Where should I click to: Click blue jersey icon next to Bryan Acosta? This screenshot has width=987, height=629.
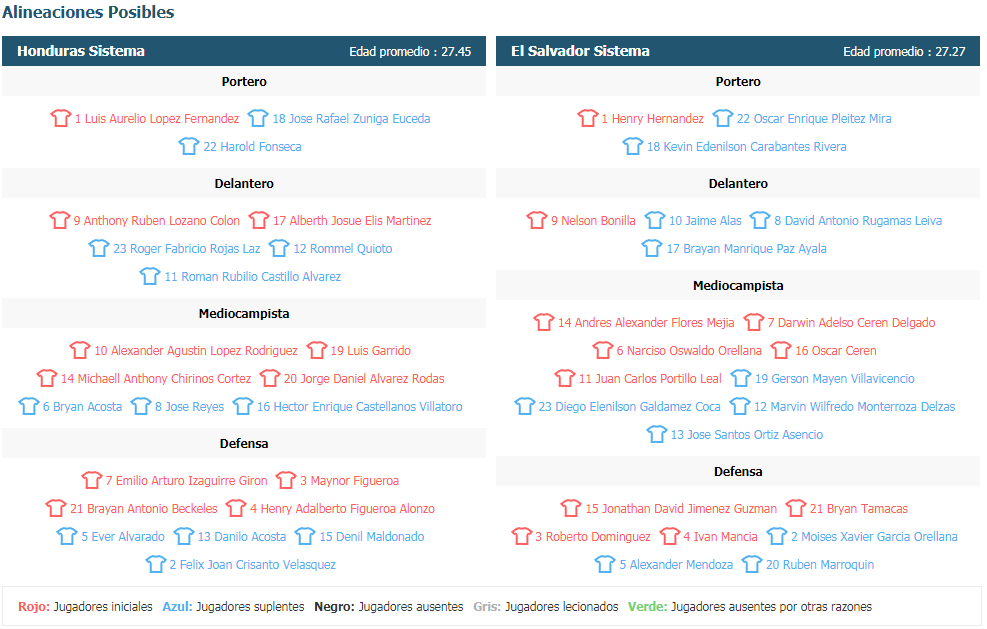pos(29,407)
